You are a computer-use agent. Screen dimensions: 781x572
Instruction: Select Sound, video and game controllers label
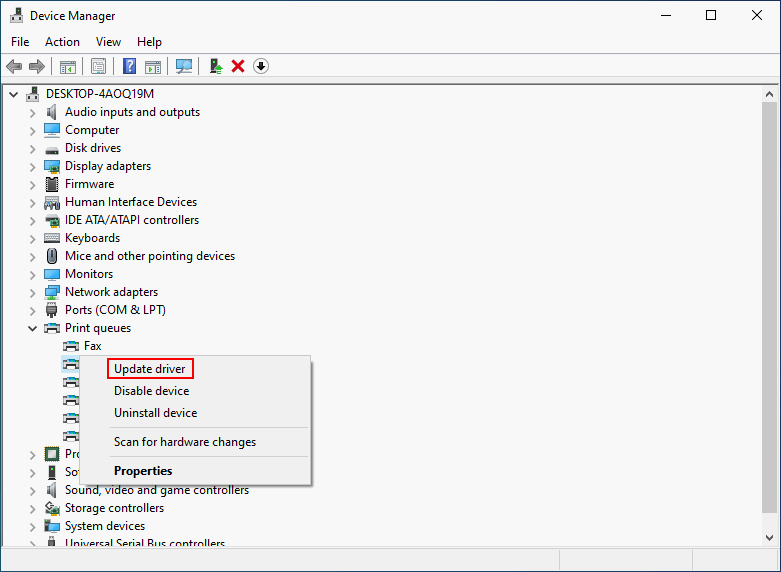(x=157, y=490)
